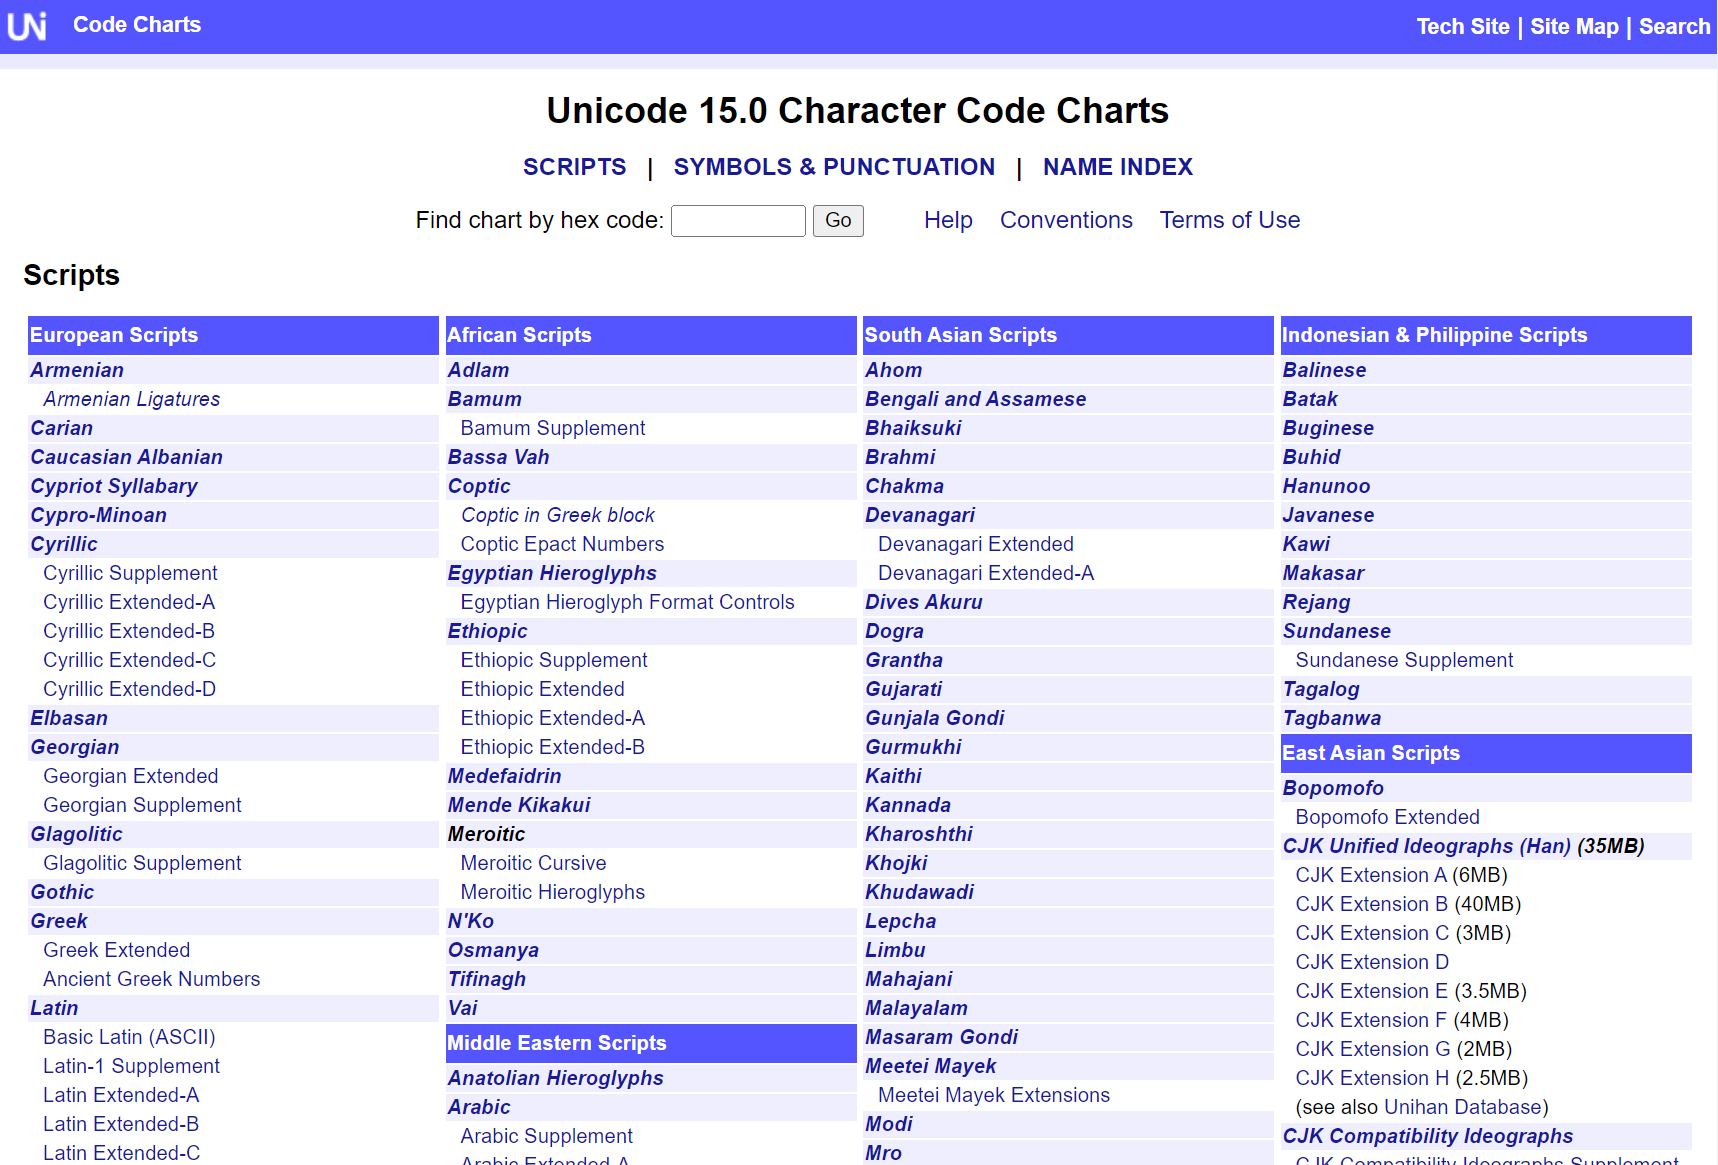Focus the hex code input field
This screenshot has width=1718, height=1165.
(738, 221)
